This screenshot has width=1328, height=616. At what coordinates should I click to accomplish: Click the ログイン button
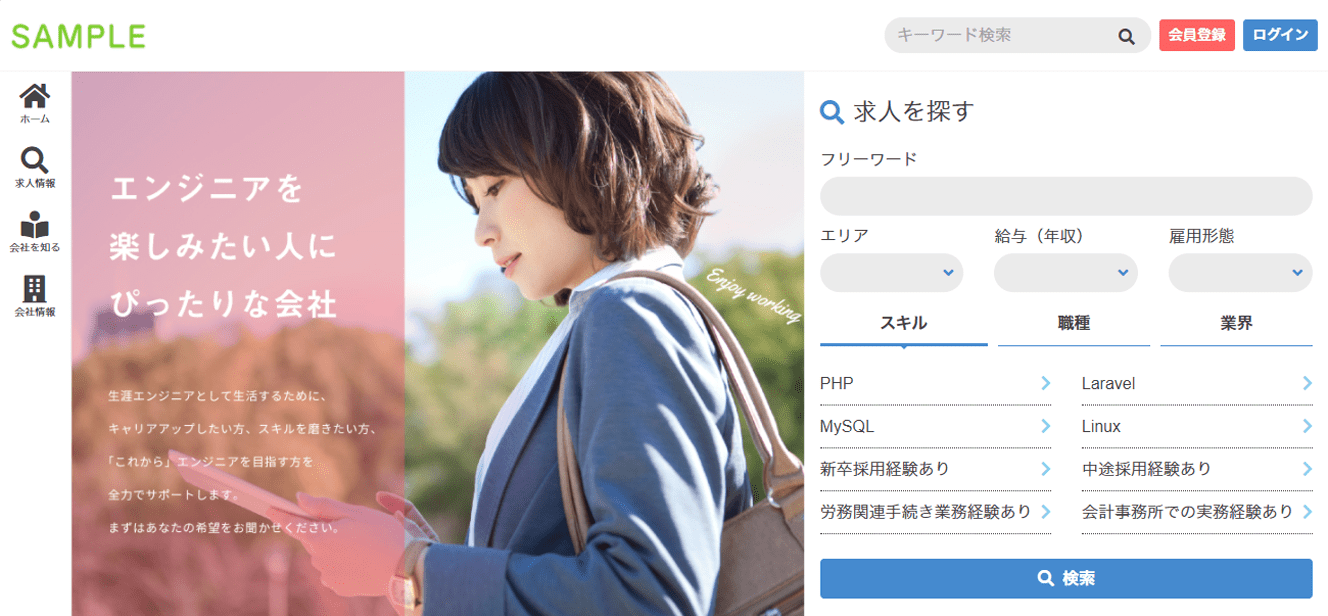pyautogui.click(x=1280, y=35)
